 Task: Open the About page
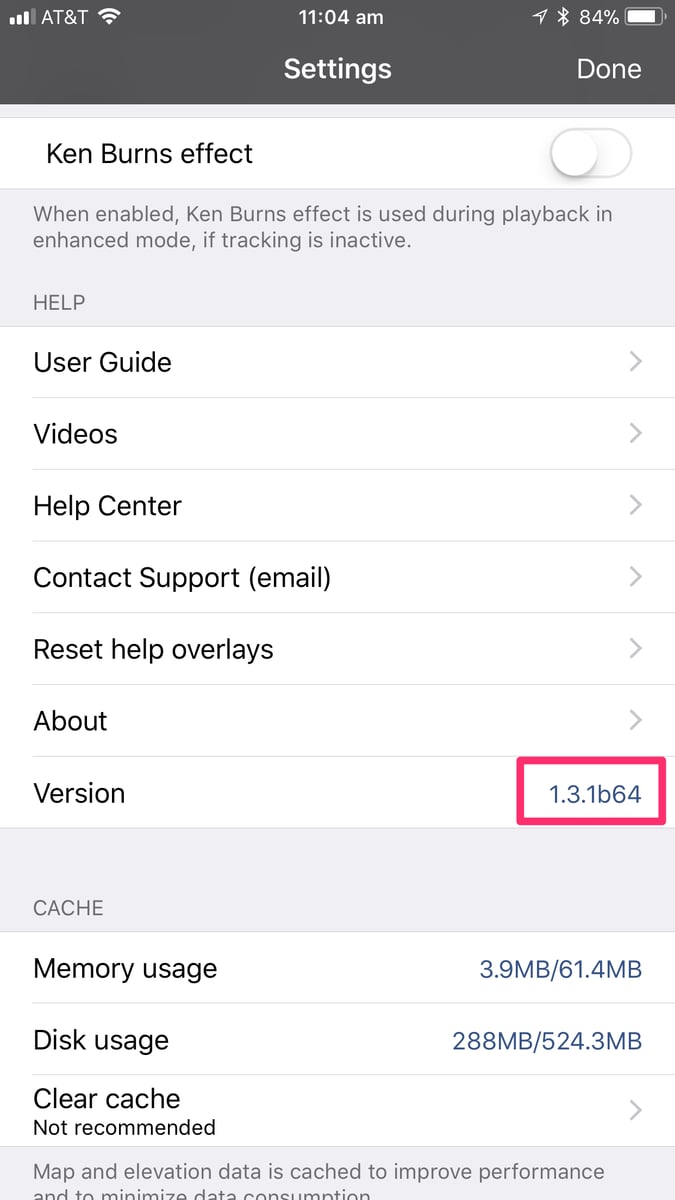click(x=337, y=722)
